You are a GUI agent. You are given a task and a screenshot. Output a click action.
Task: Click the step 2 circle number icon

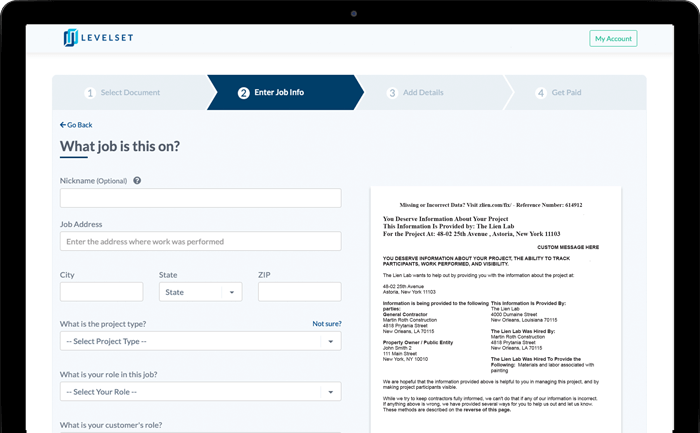pyautogui.click(x=244, y=93)
